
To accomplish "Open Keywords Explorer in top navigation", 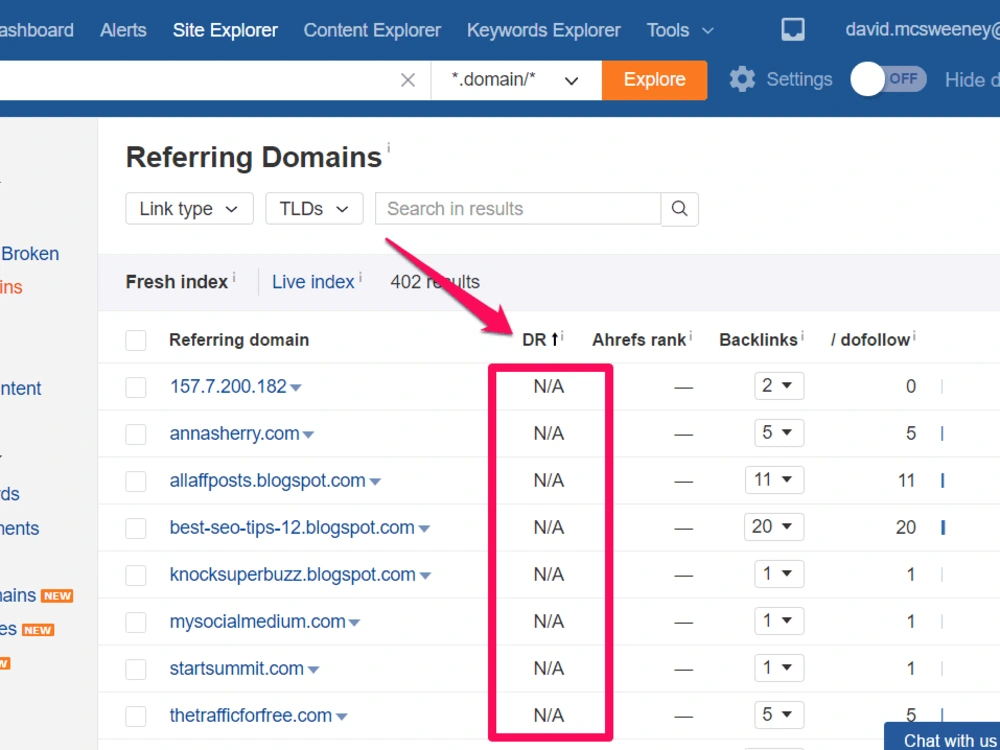I will click(544, 30).
